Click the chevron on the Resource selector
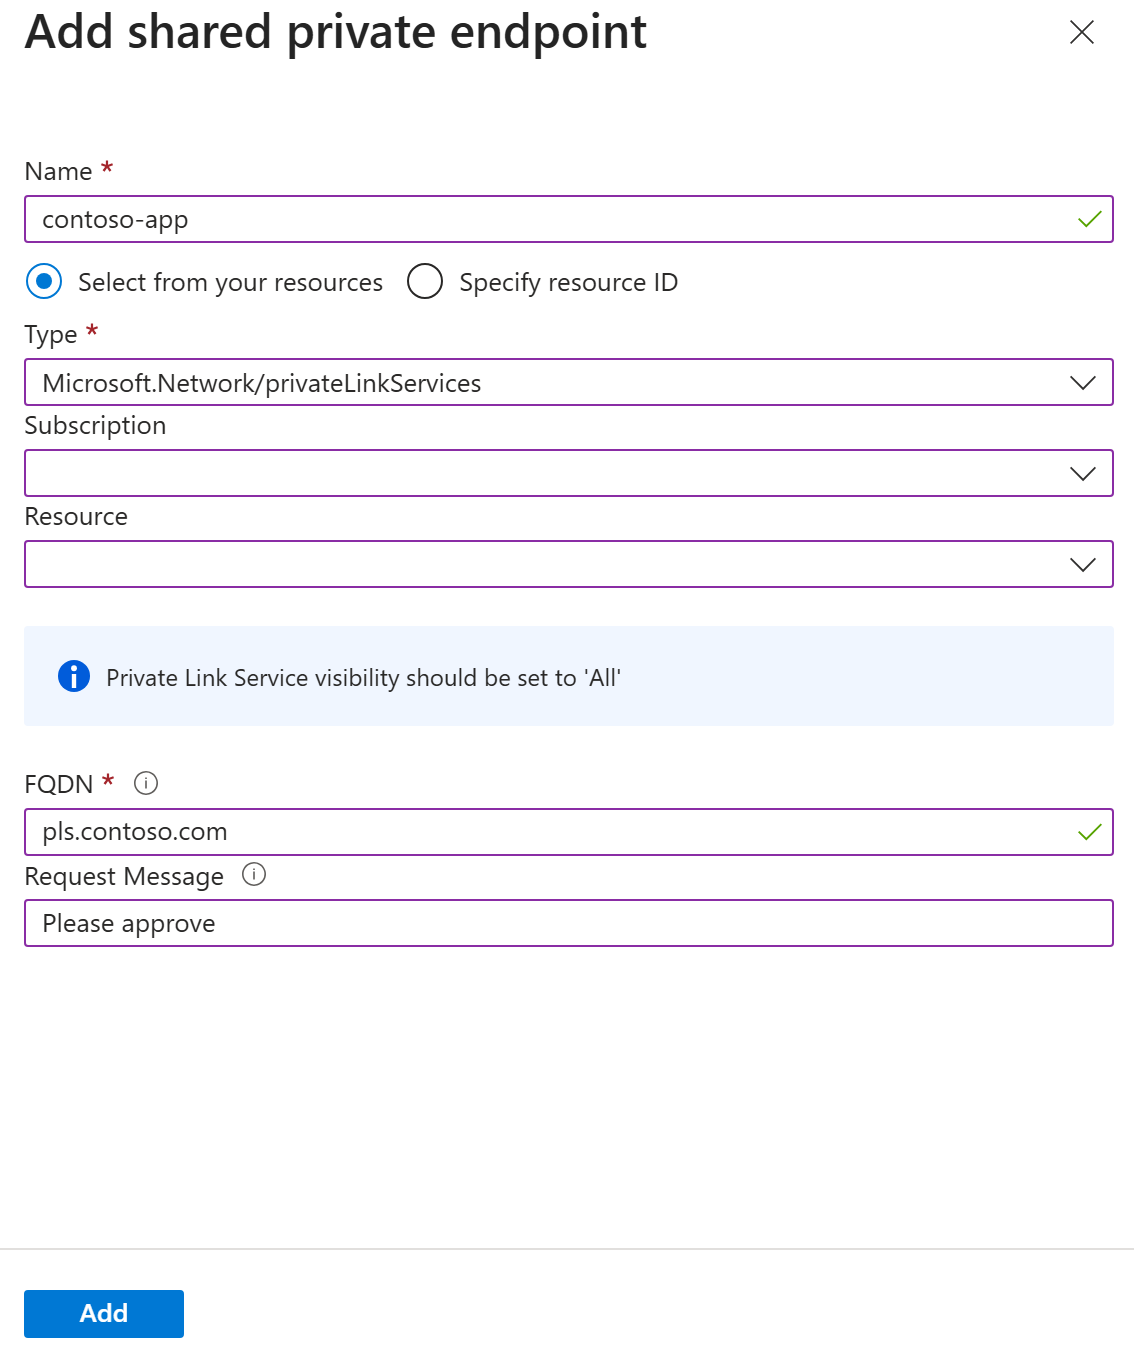 (1083, 564)
